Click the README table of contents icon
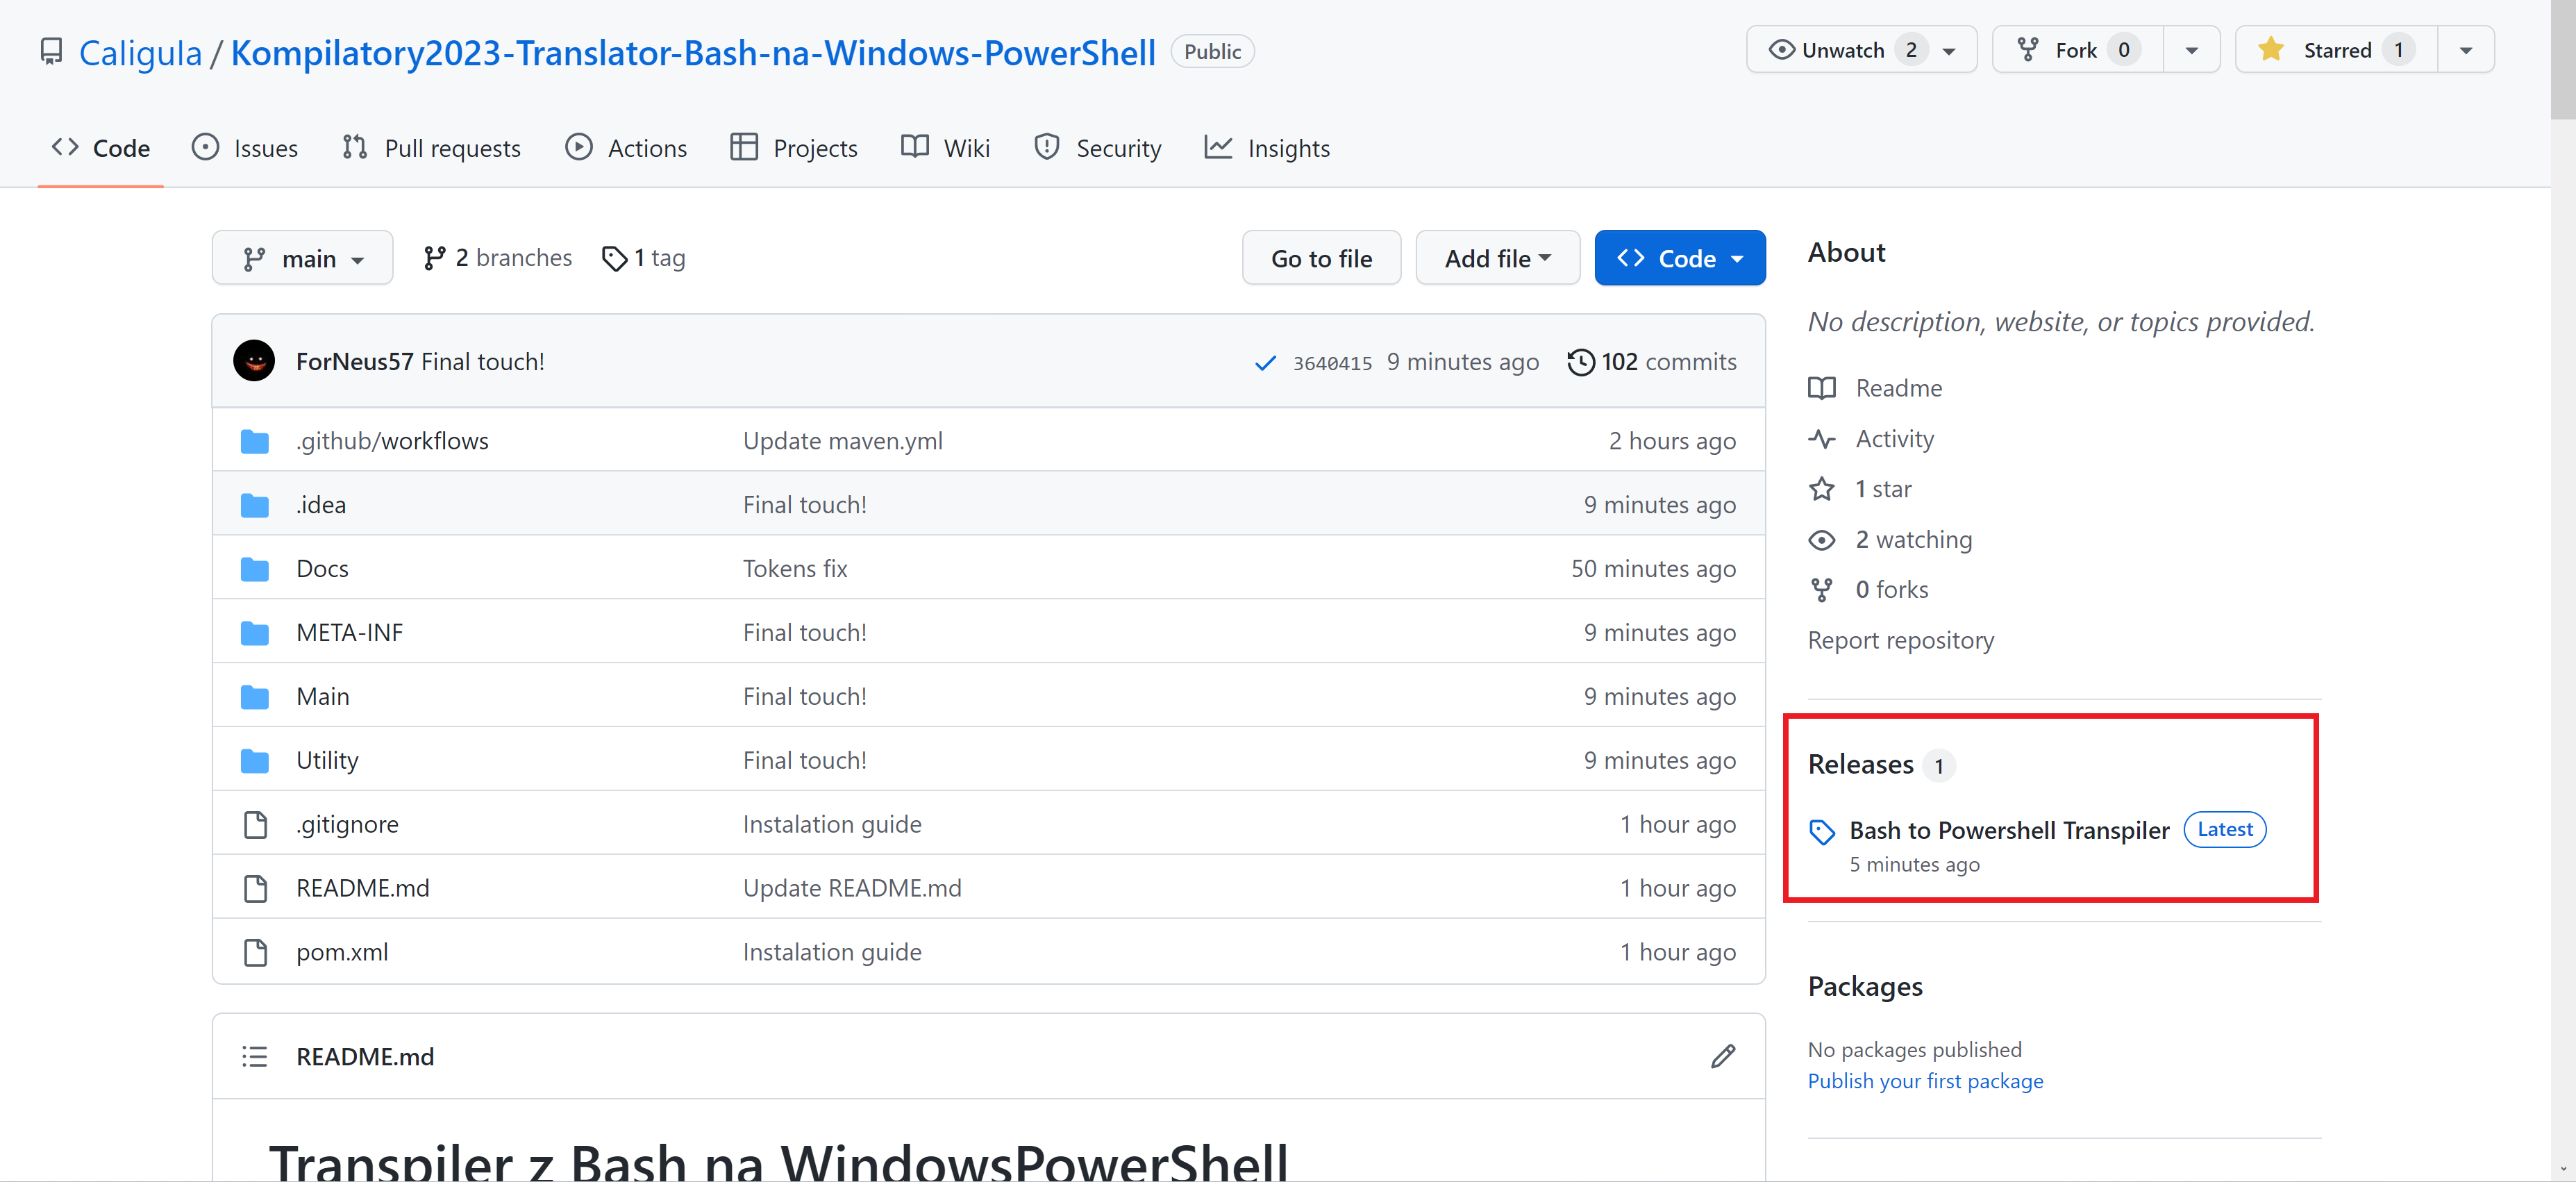 coord(254,1056)
